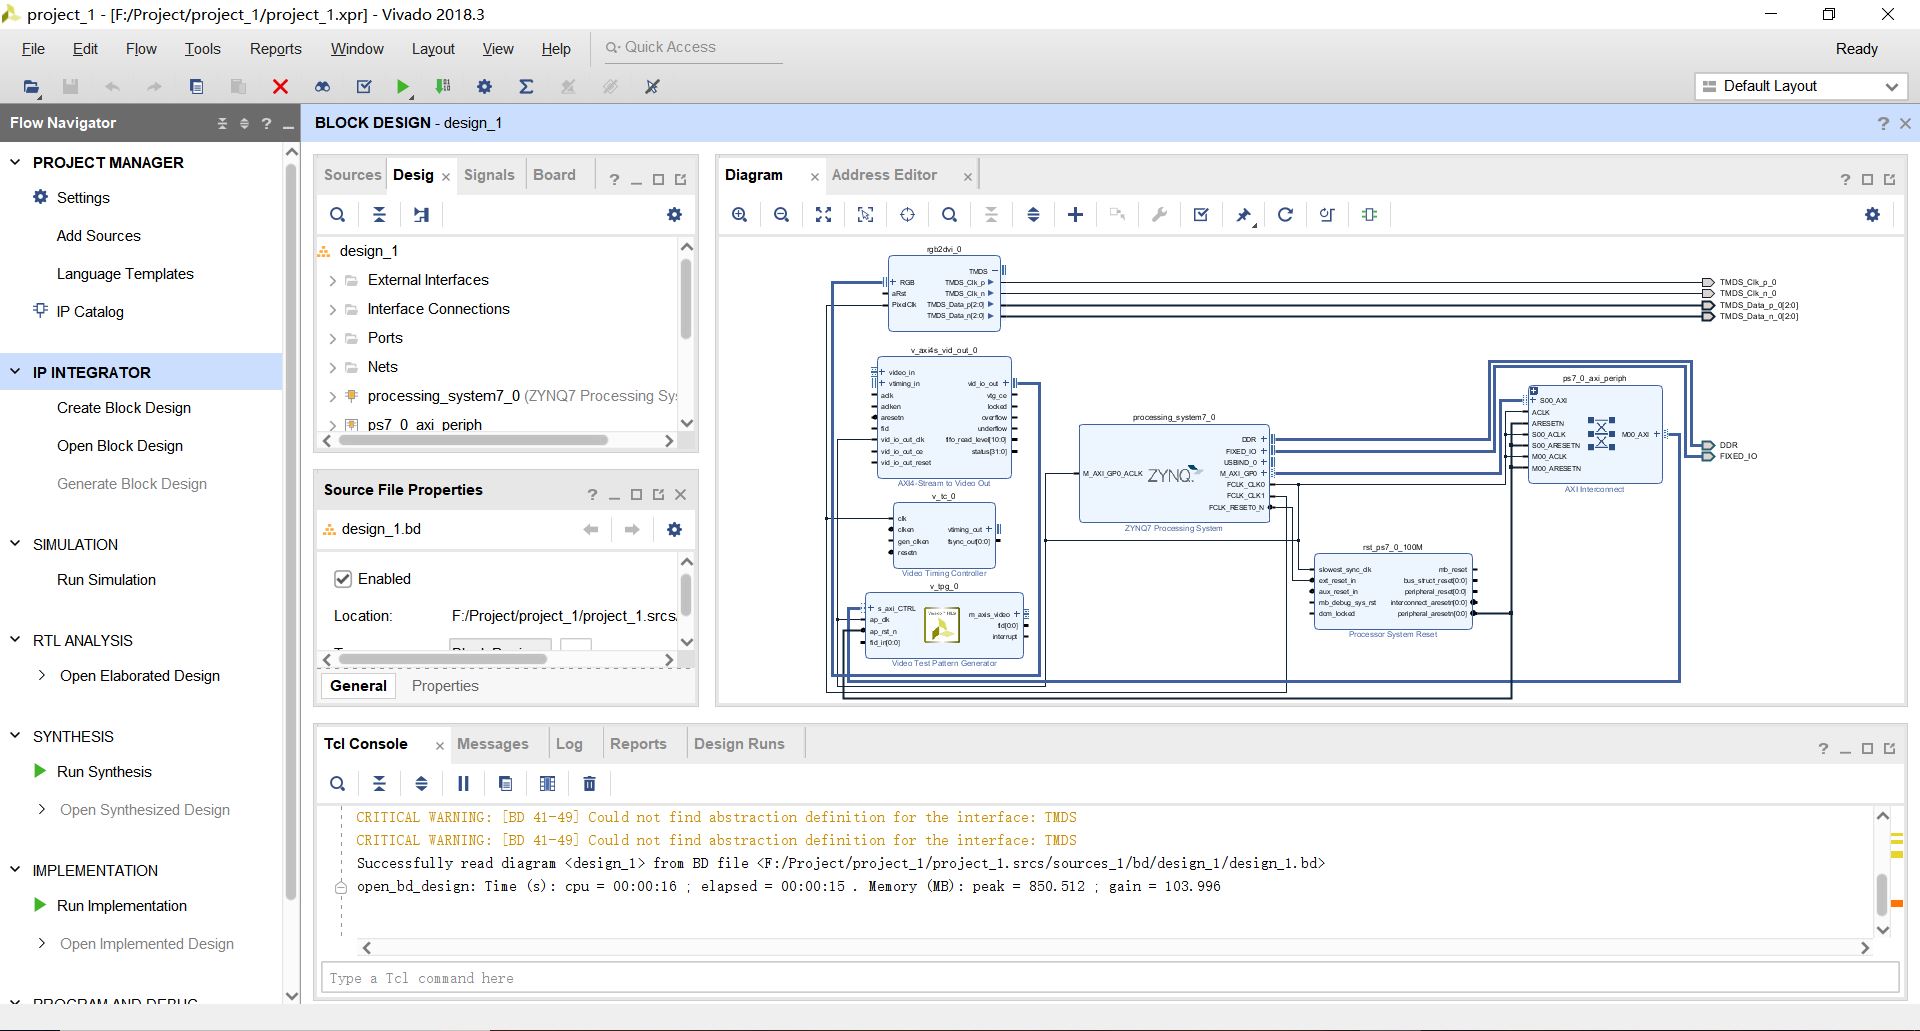Click Copy icon in Tcl Console toolbar
The image size is (1920, 1031).
click(505, 784)
